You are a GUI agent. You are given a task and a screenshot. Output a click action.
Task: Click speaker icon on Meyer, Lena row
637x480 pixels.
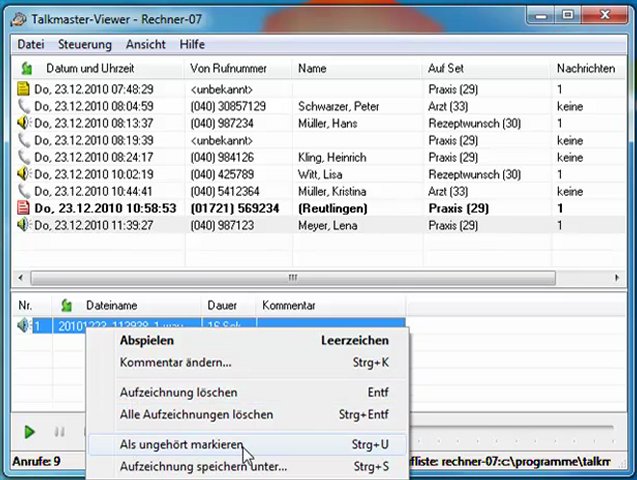(24, 225)
